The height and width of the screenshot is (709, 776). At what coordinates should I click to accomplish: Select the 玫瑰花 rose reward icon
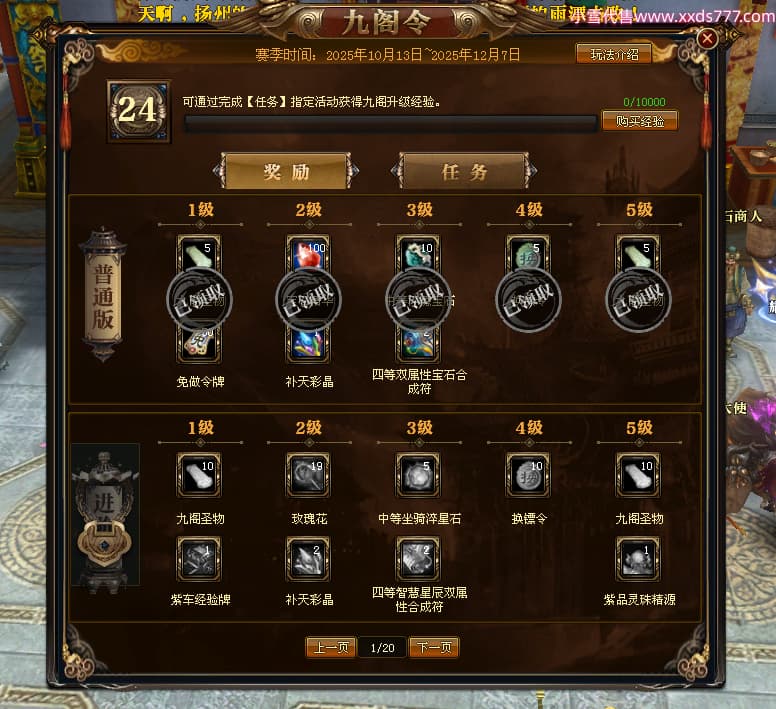click(x=308, y=475)
